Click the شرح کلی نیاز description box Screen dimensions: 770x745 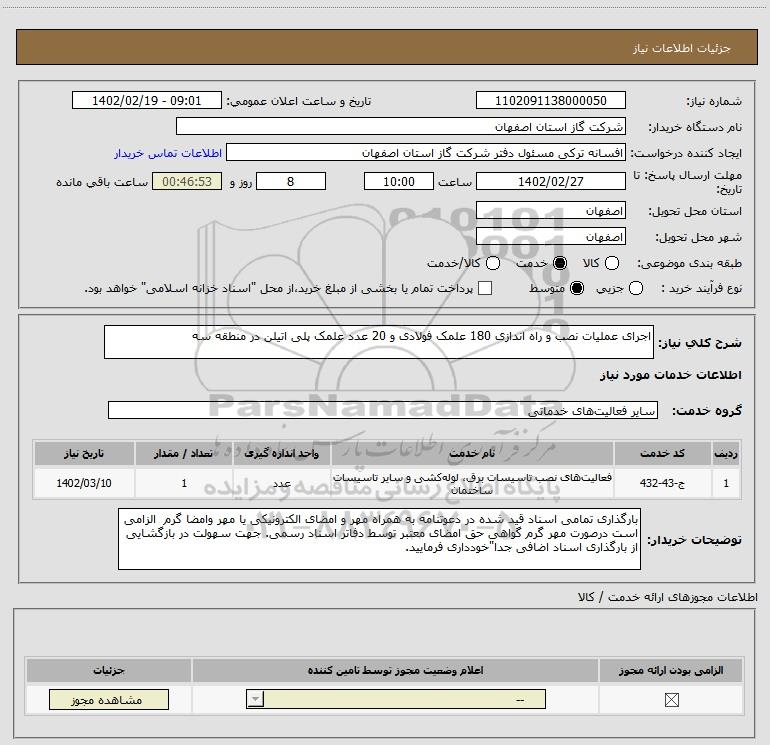pyautogui.click(x=379, y=342)
